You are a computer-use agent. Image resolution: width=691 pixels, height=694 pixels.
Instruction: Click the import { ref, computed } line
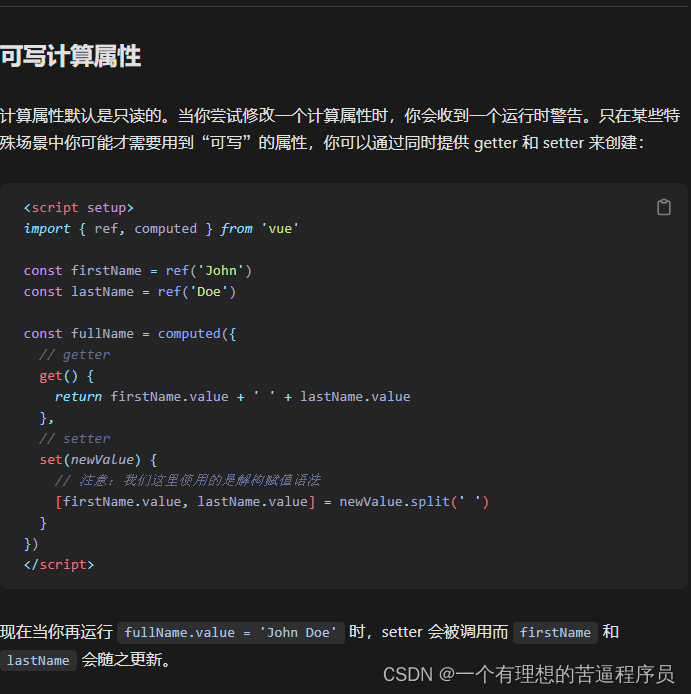(161, 229)
